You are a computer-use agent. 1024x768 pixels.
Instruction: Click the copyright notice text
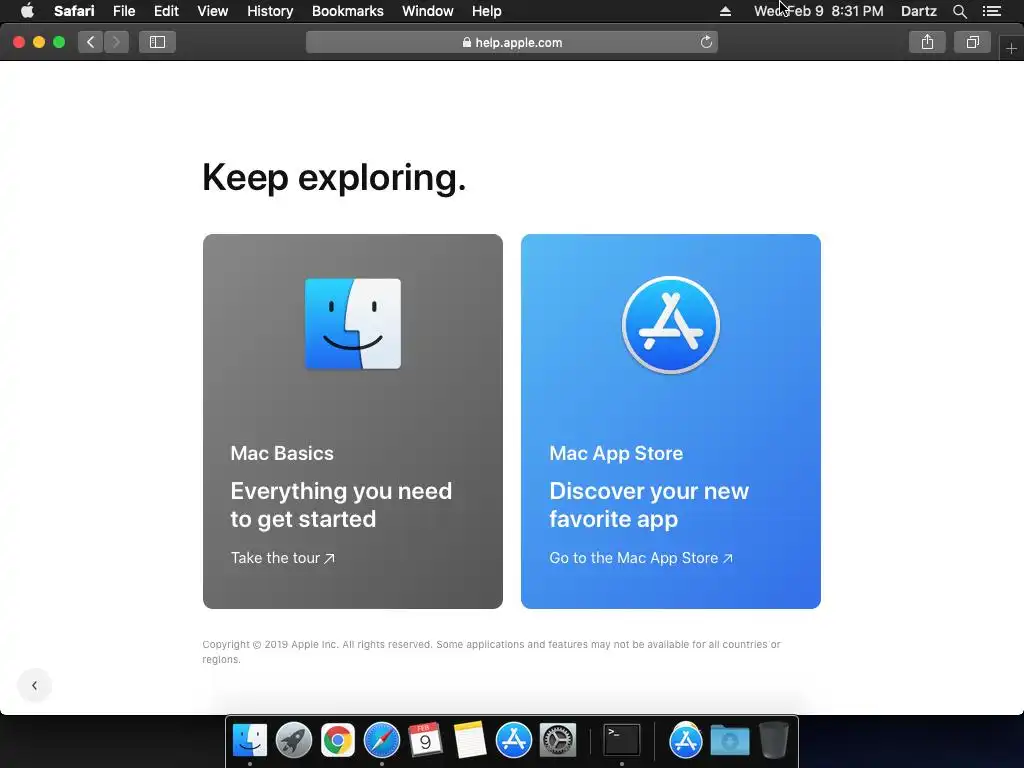(491, 652)
